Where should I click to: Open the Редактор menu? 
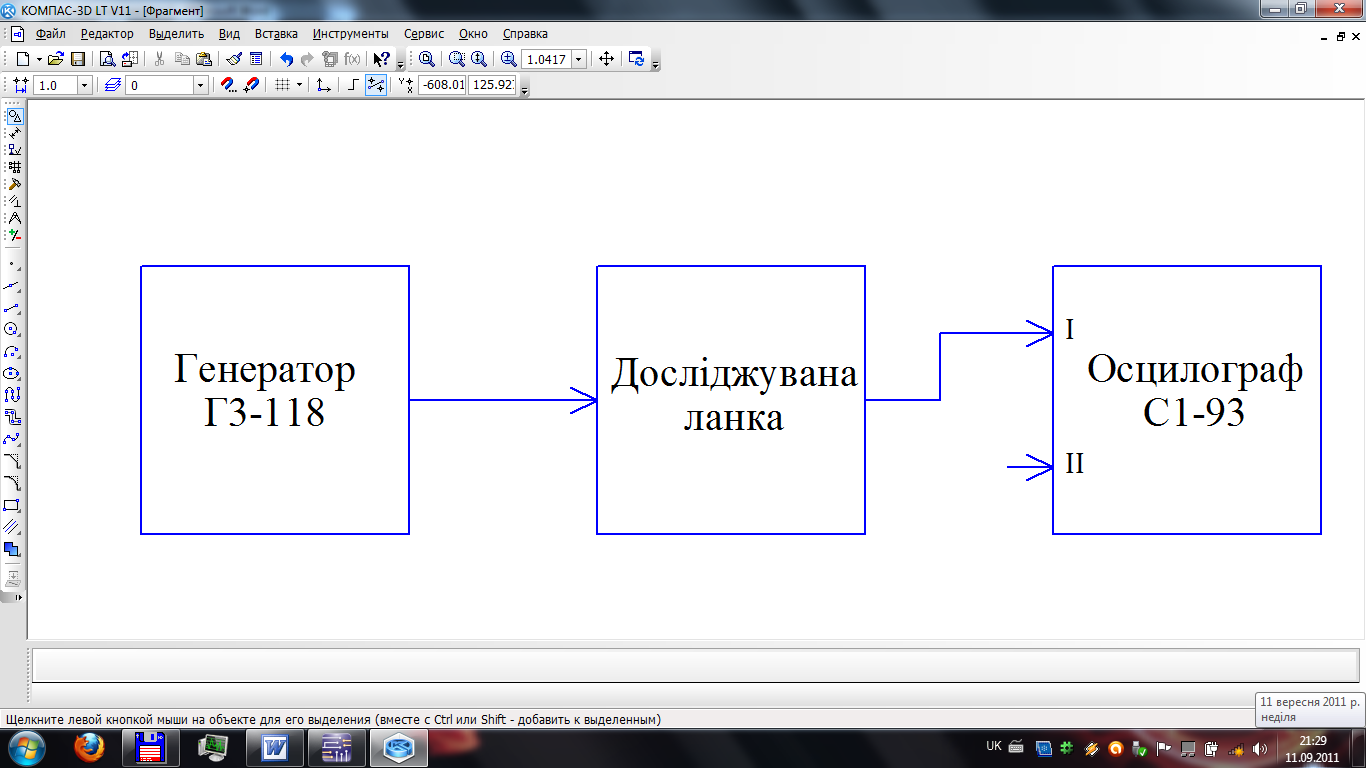[107, 34]
